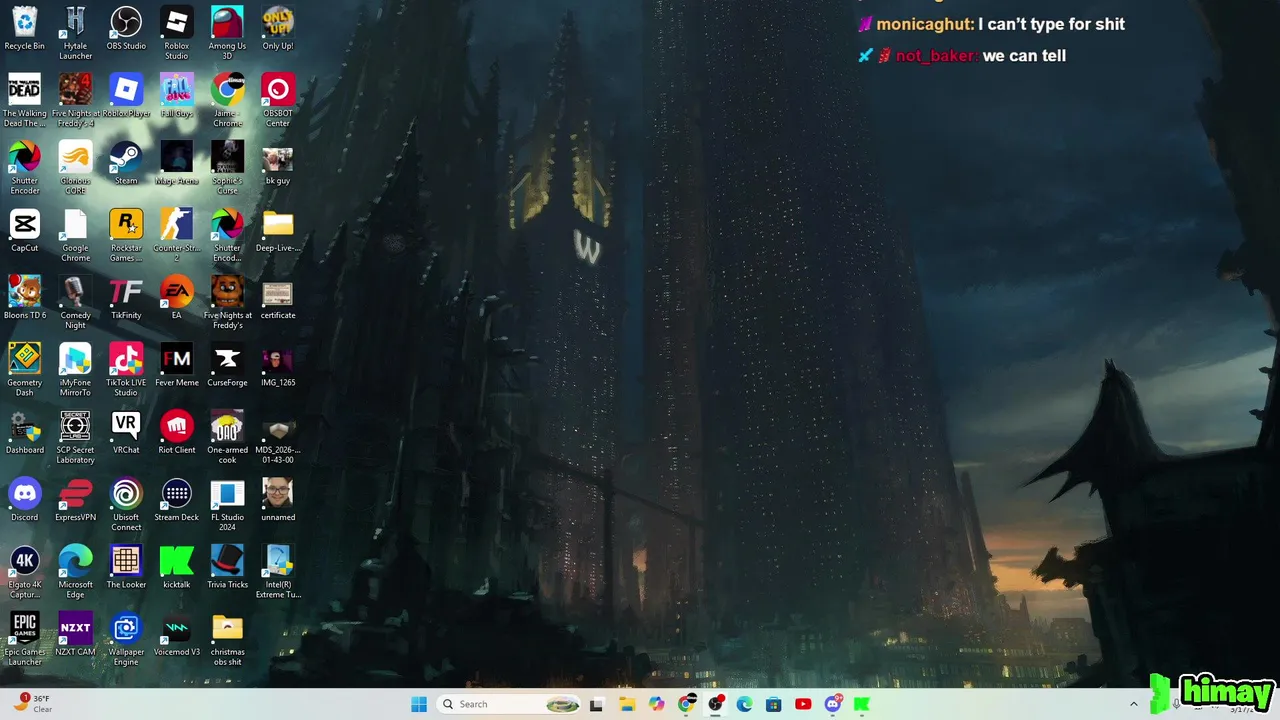Select the One-armed cook desktop icon
Screen dimensions: 1280x720
pos(227,435)
